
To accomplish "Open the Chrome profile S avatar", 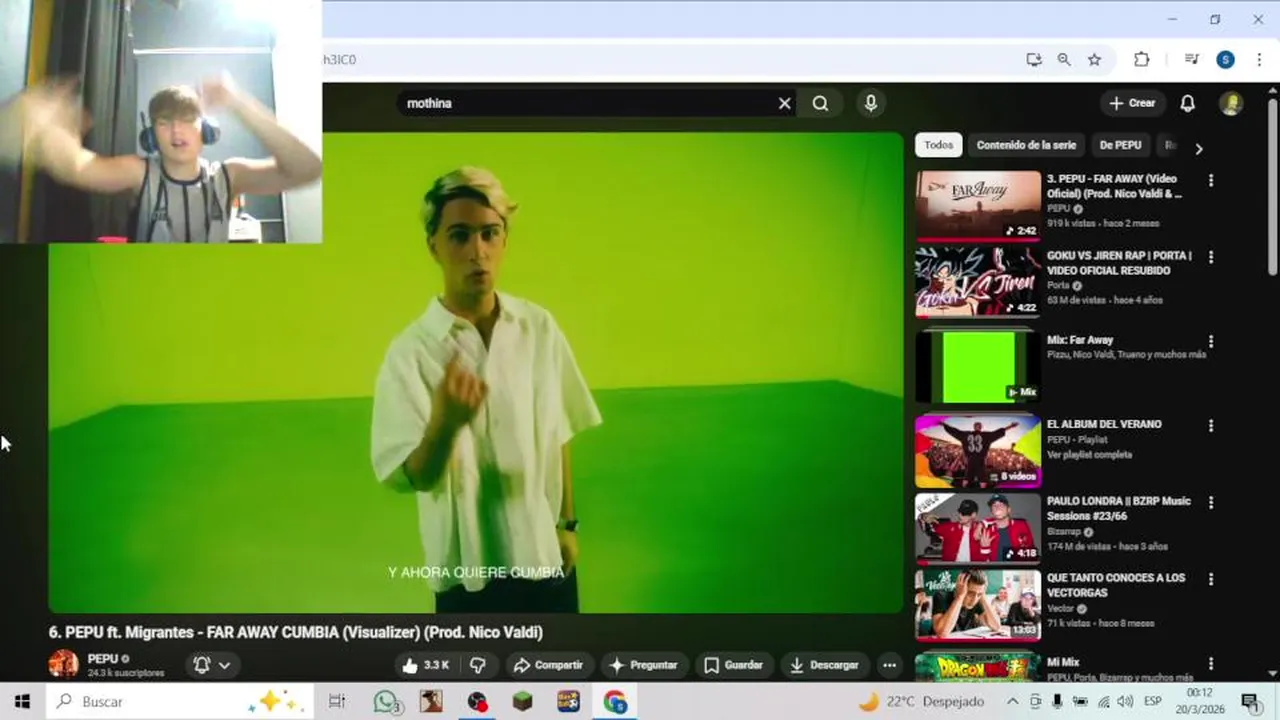I will pos(1225,60).
